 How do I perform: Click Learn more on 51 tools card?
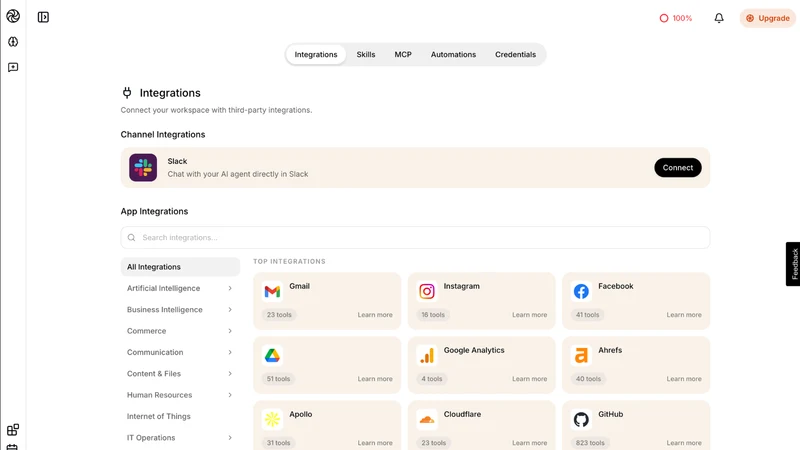coord(375,379)
